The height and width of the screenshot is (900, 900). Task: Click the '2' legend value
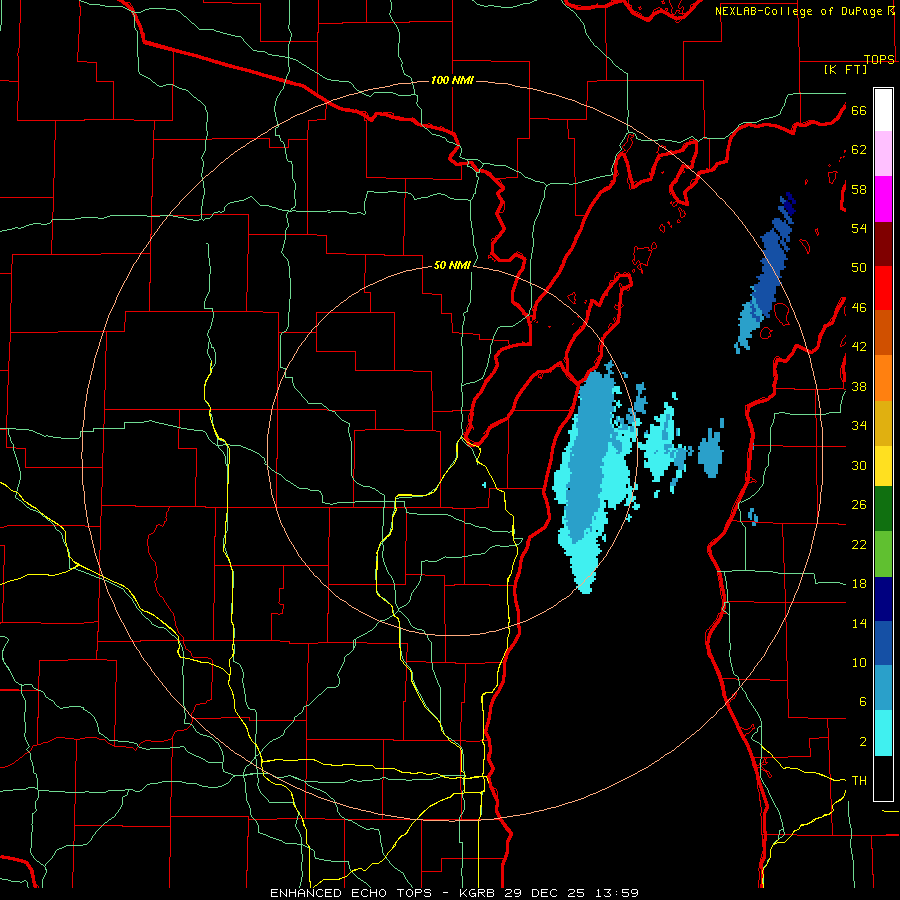click(x=863, y=742)
